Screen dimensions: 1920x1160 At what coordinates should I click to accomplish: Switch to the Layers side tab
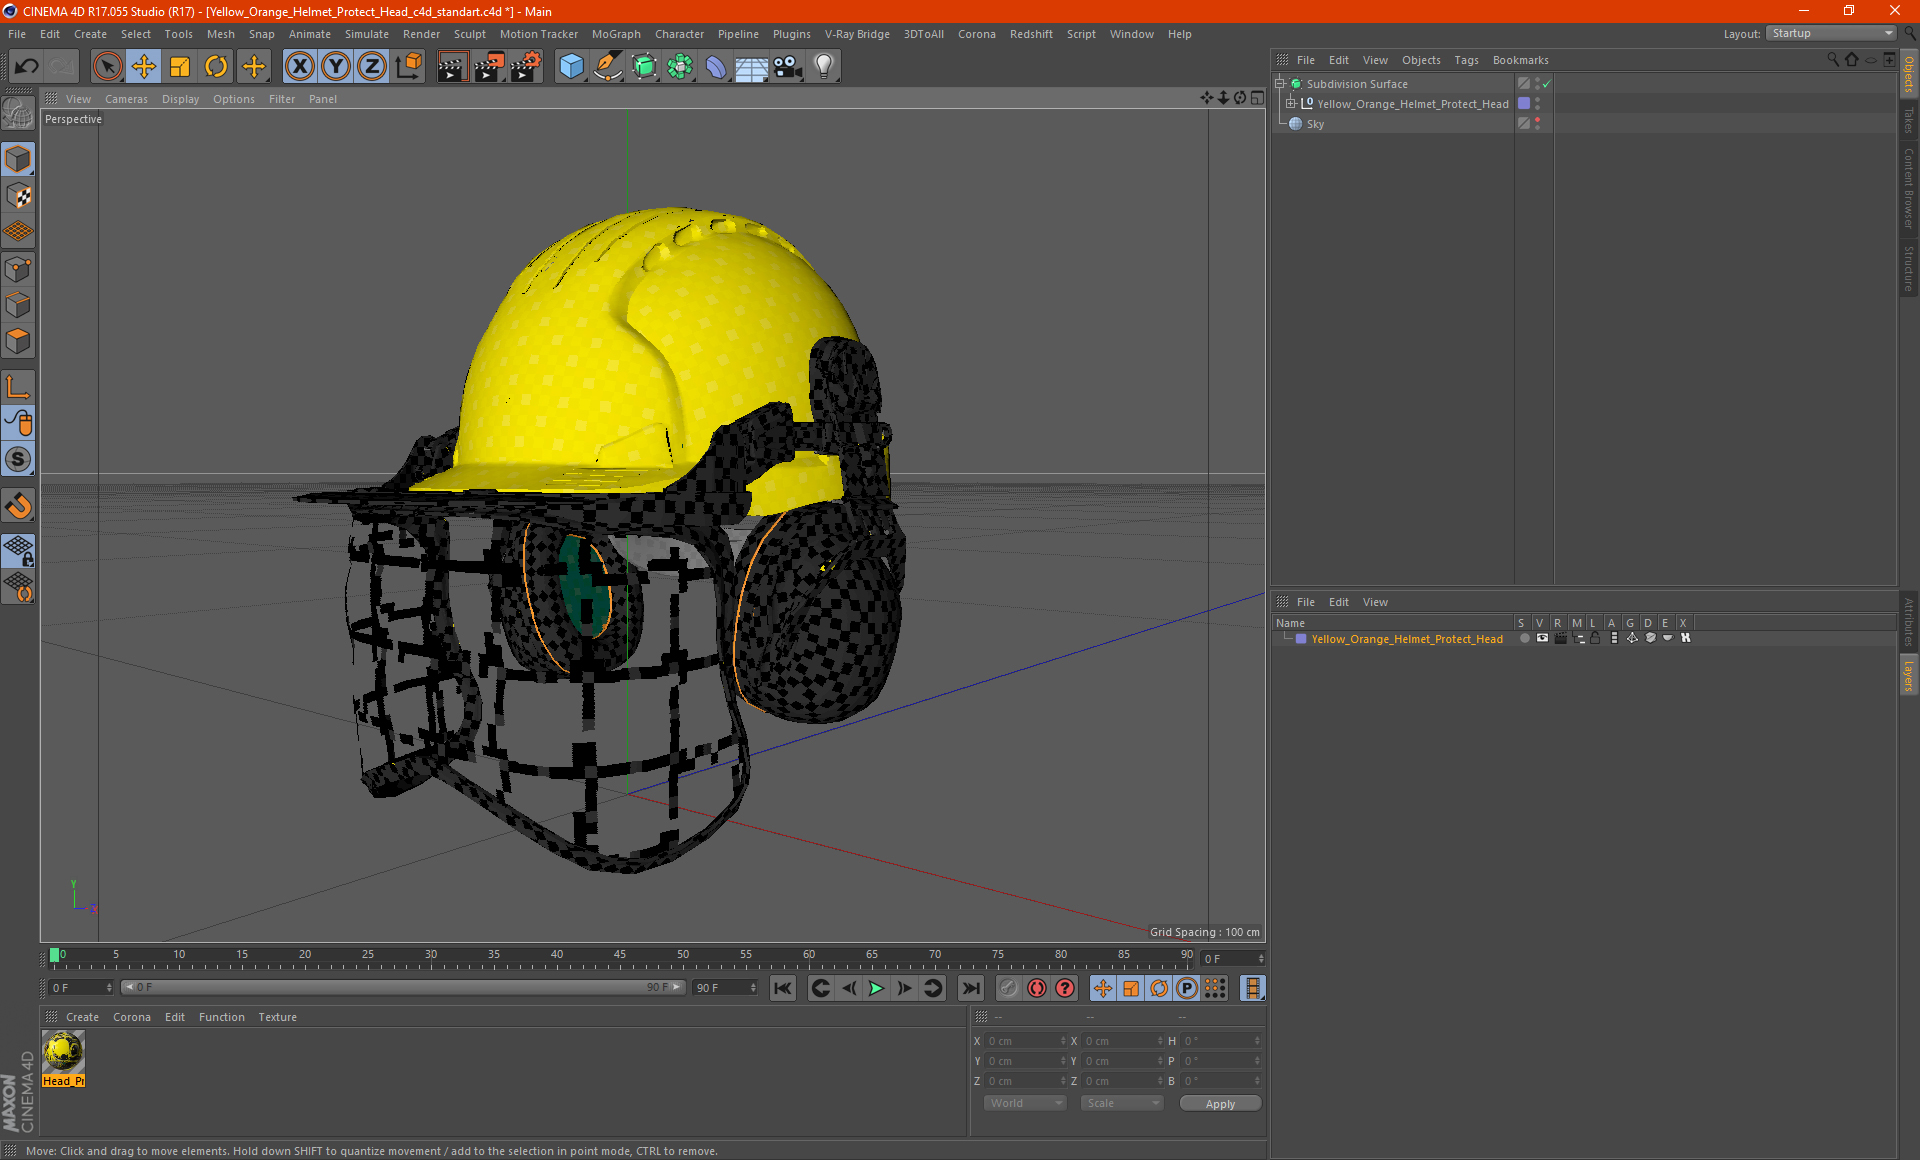tap(1909, 675)
